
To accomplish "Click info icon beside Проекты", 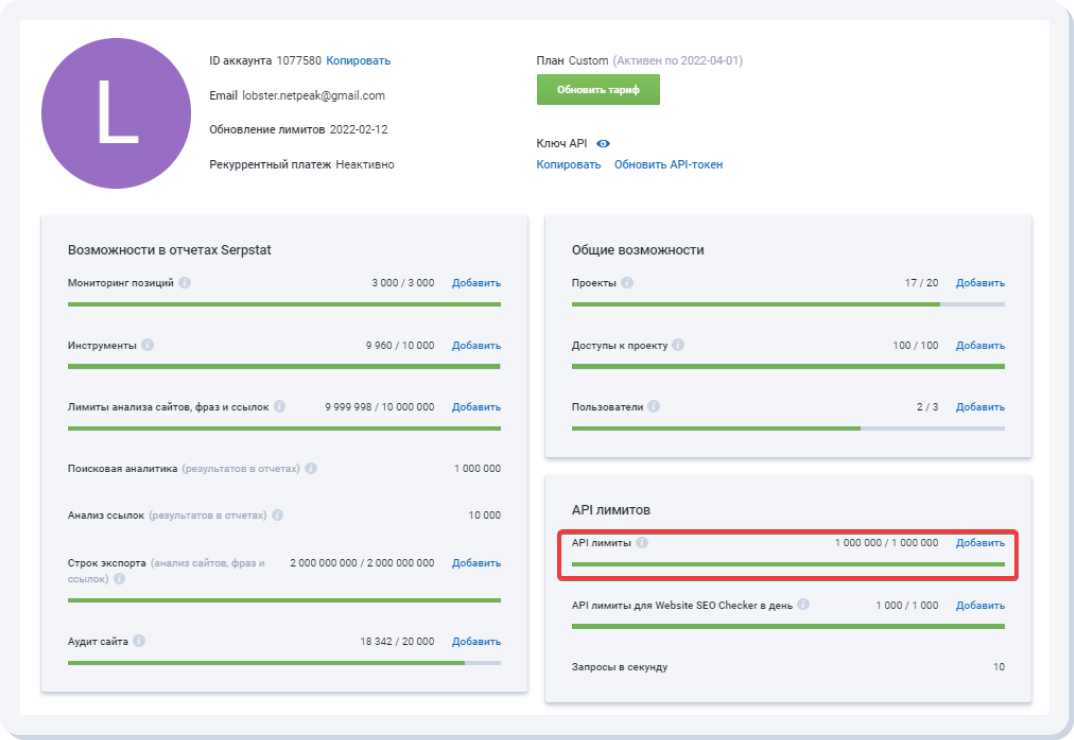I will (627, 283).
